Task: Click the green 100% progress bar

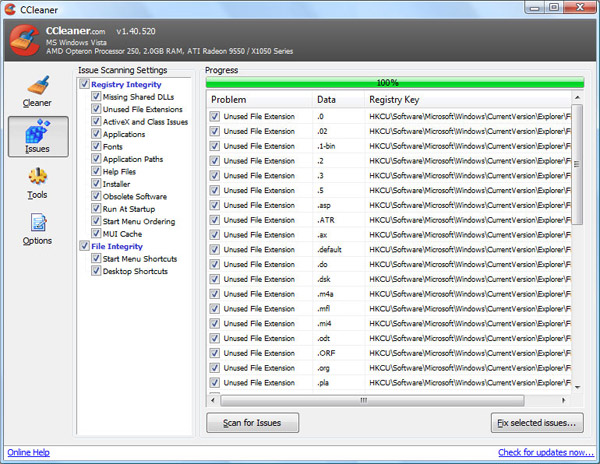Action: pyautogui.click(x=395, y=82)
